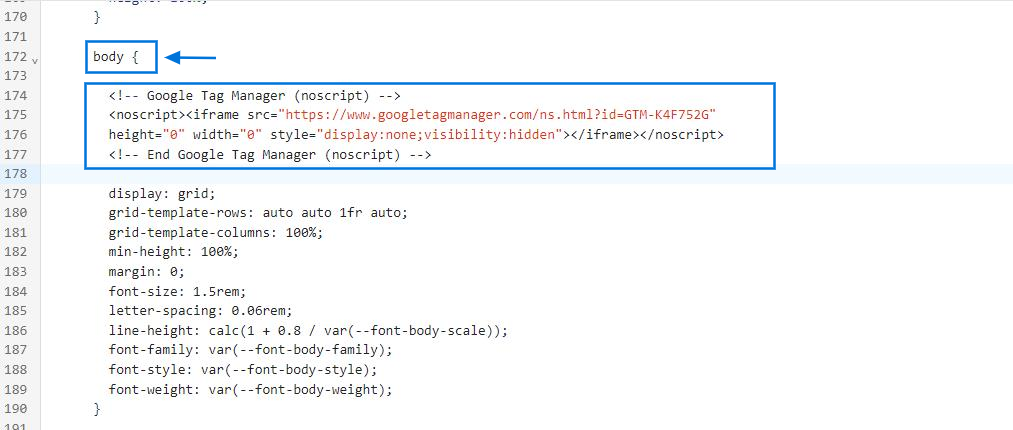Click the font-family var declaration

coord(251,350)
